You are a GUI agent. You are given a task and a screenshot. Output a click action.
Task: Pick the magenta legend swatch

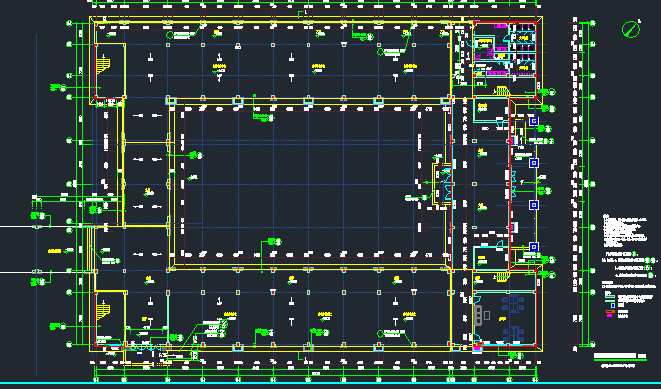coord(609,316)
